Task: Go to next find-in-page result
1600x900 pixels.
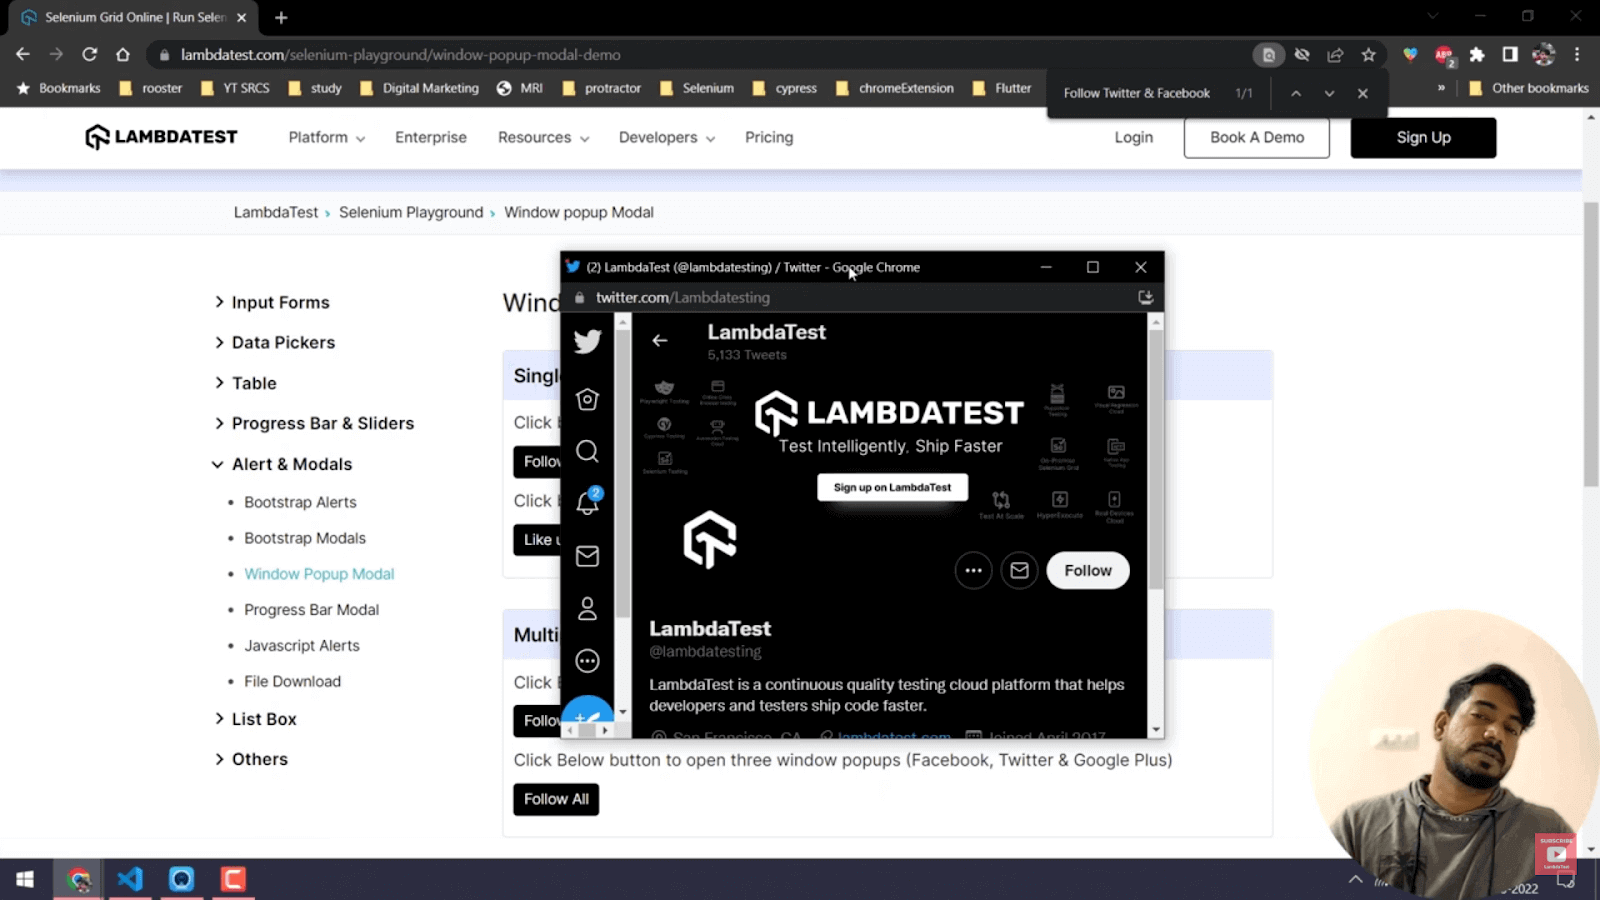Action: coord(1329,93)
